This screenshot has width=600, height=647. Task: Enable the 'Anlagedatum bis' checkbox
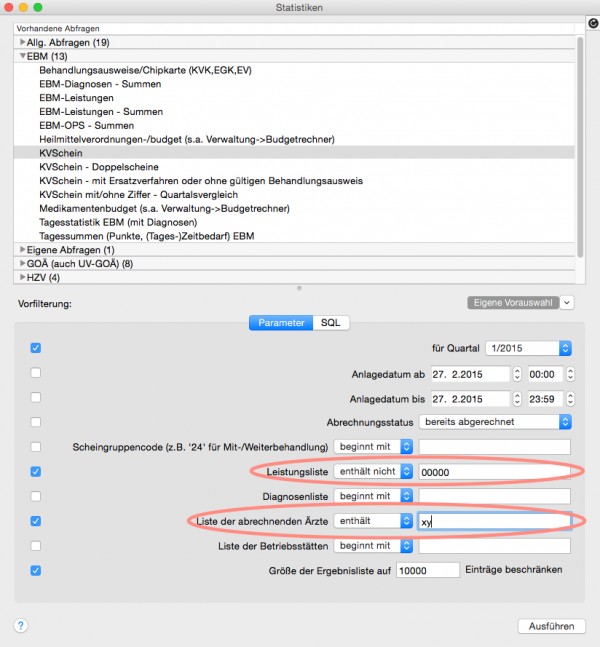click(x=36, y=397)
